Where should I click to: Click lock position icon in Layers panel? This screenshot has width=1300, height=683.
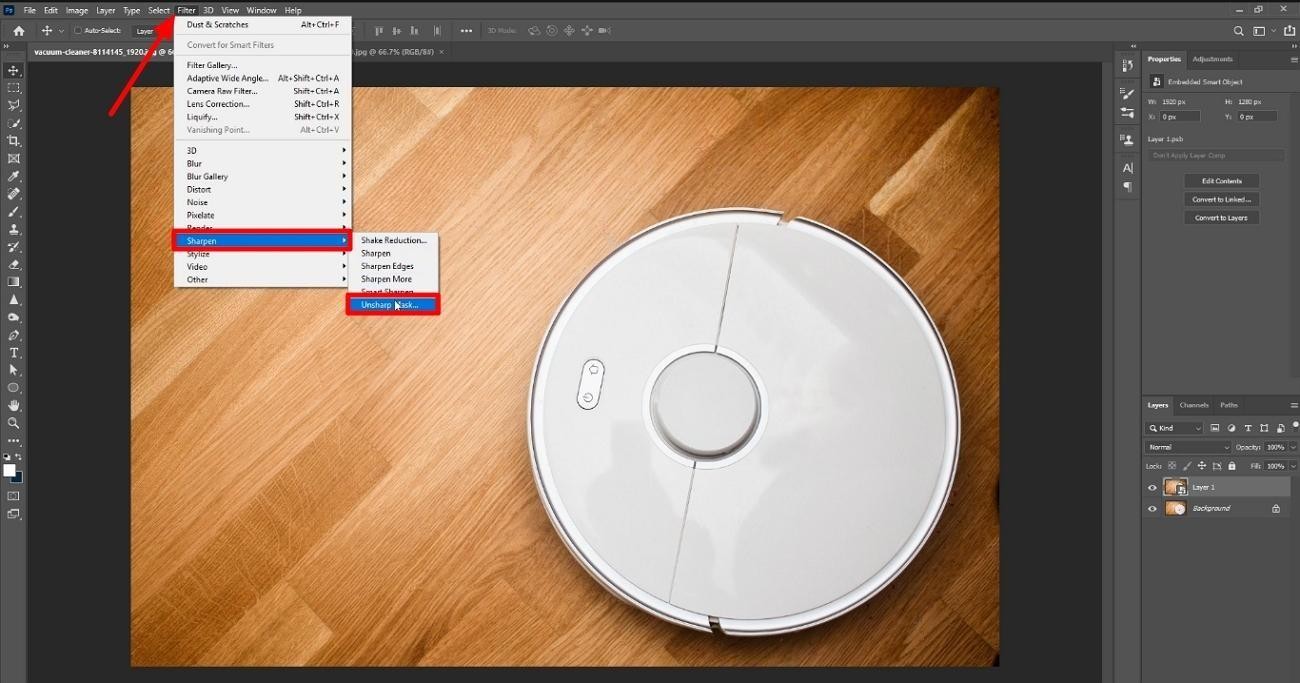1203,466
